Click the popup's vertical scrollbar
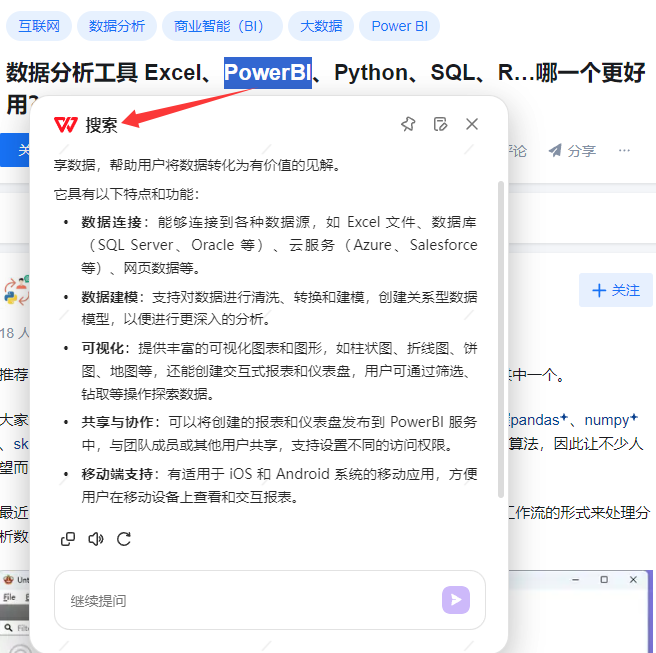This screenshot has height=653, width=656. pyautogui.click(x=500, y=339)
